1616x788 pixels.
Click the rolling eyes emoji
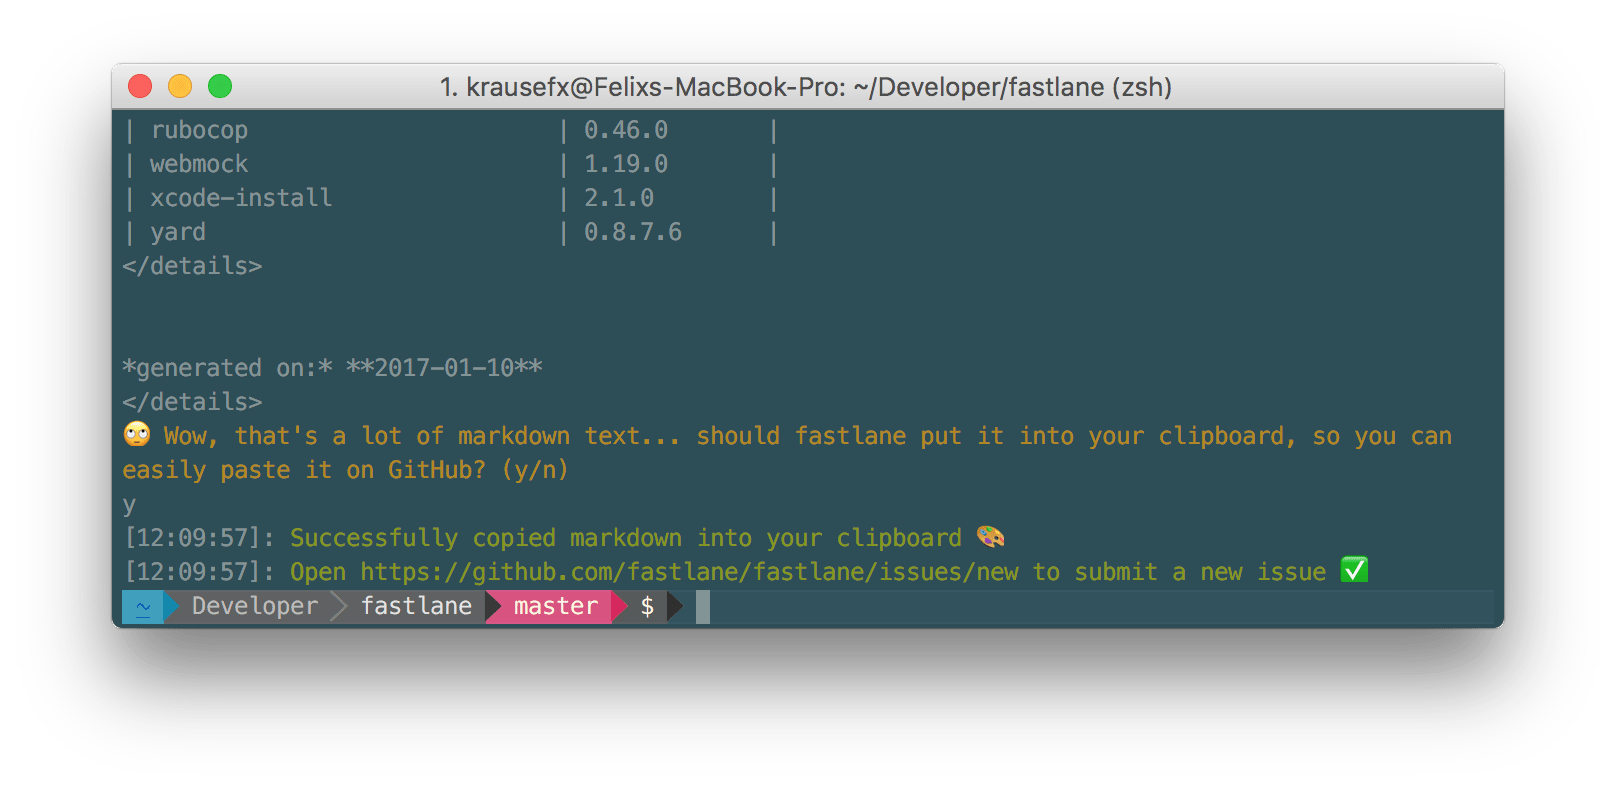click(137, 434)
